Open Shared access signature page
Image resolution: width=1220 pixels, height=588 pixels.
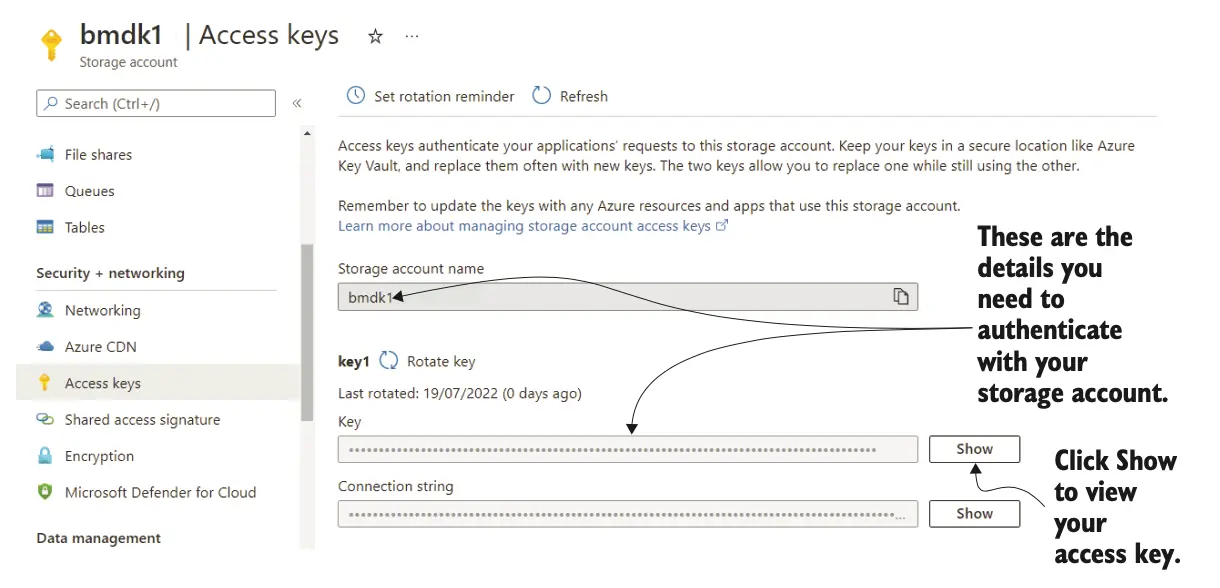pos(142,420)
